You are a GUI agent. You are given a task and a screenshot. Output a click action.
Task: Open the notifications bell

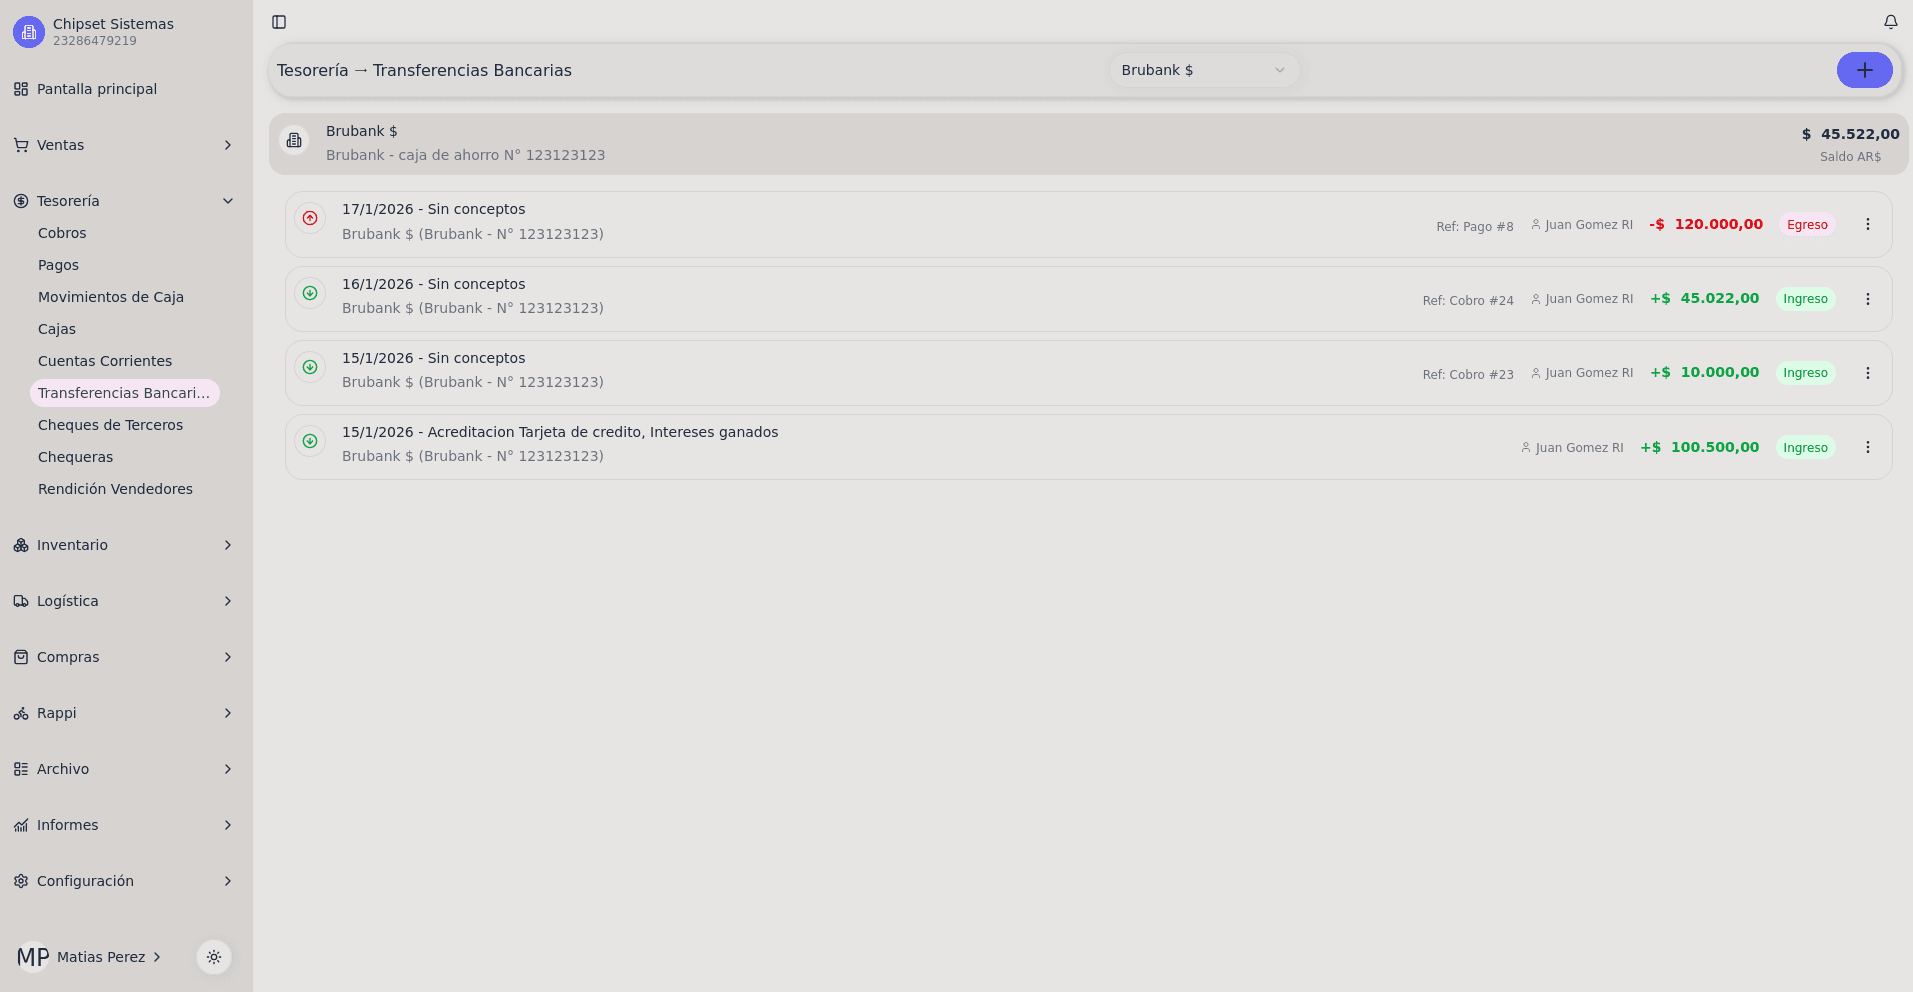click(1890, 22)
